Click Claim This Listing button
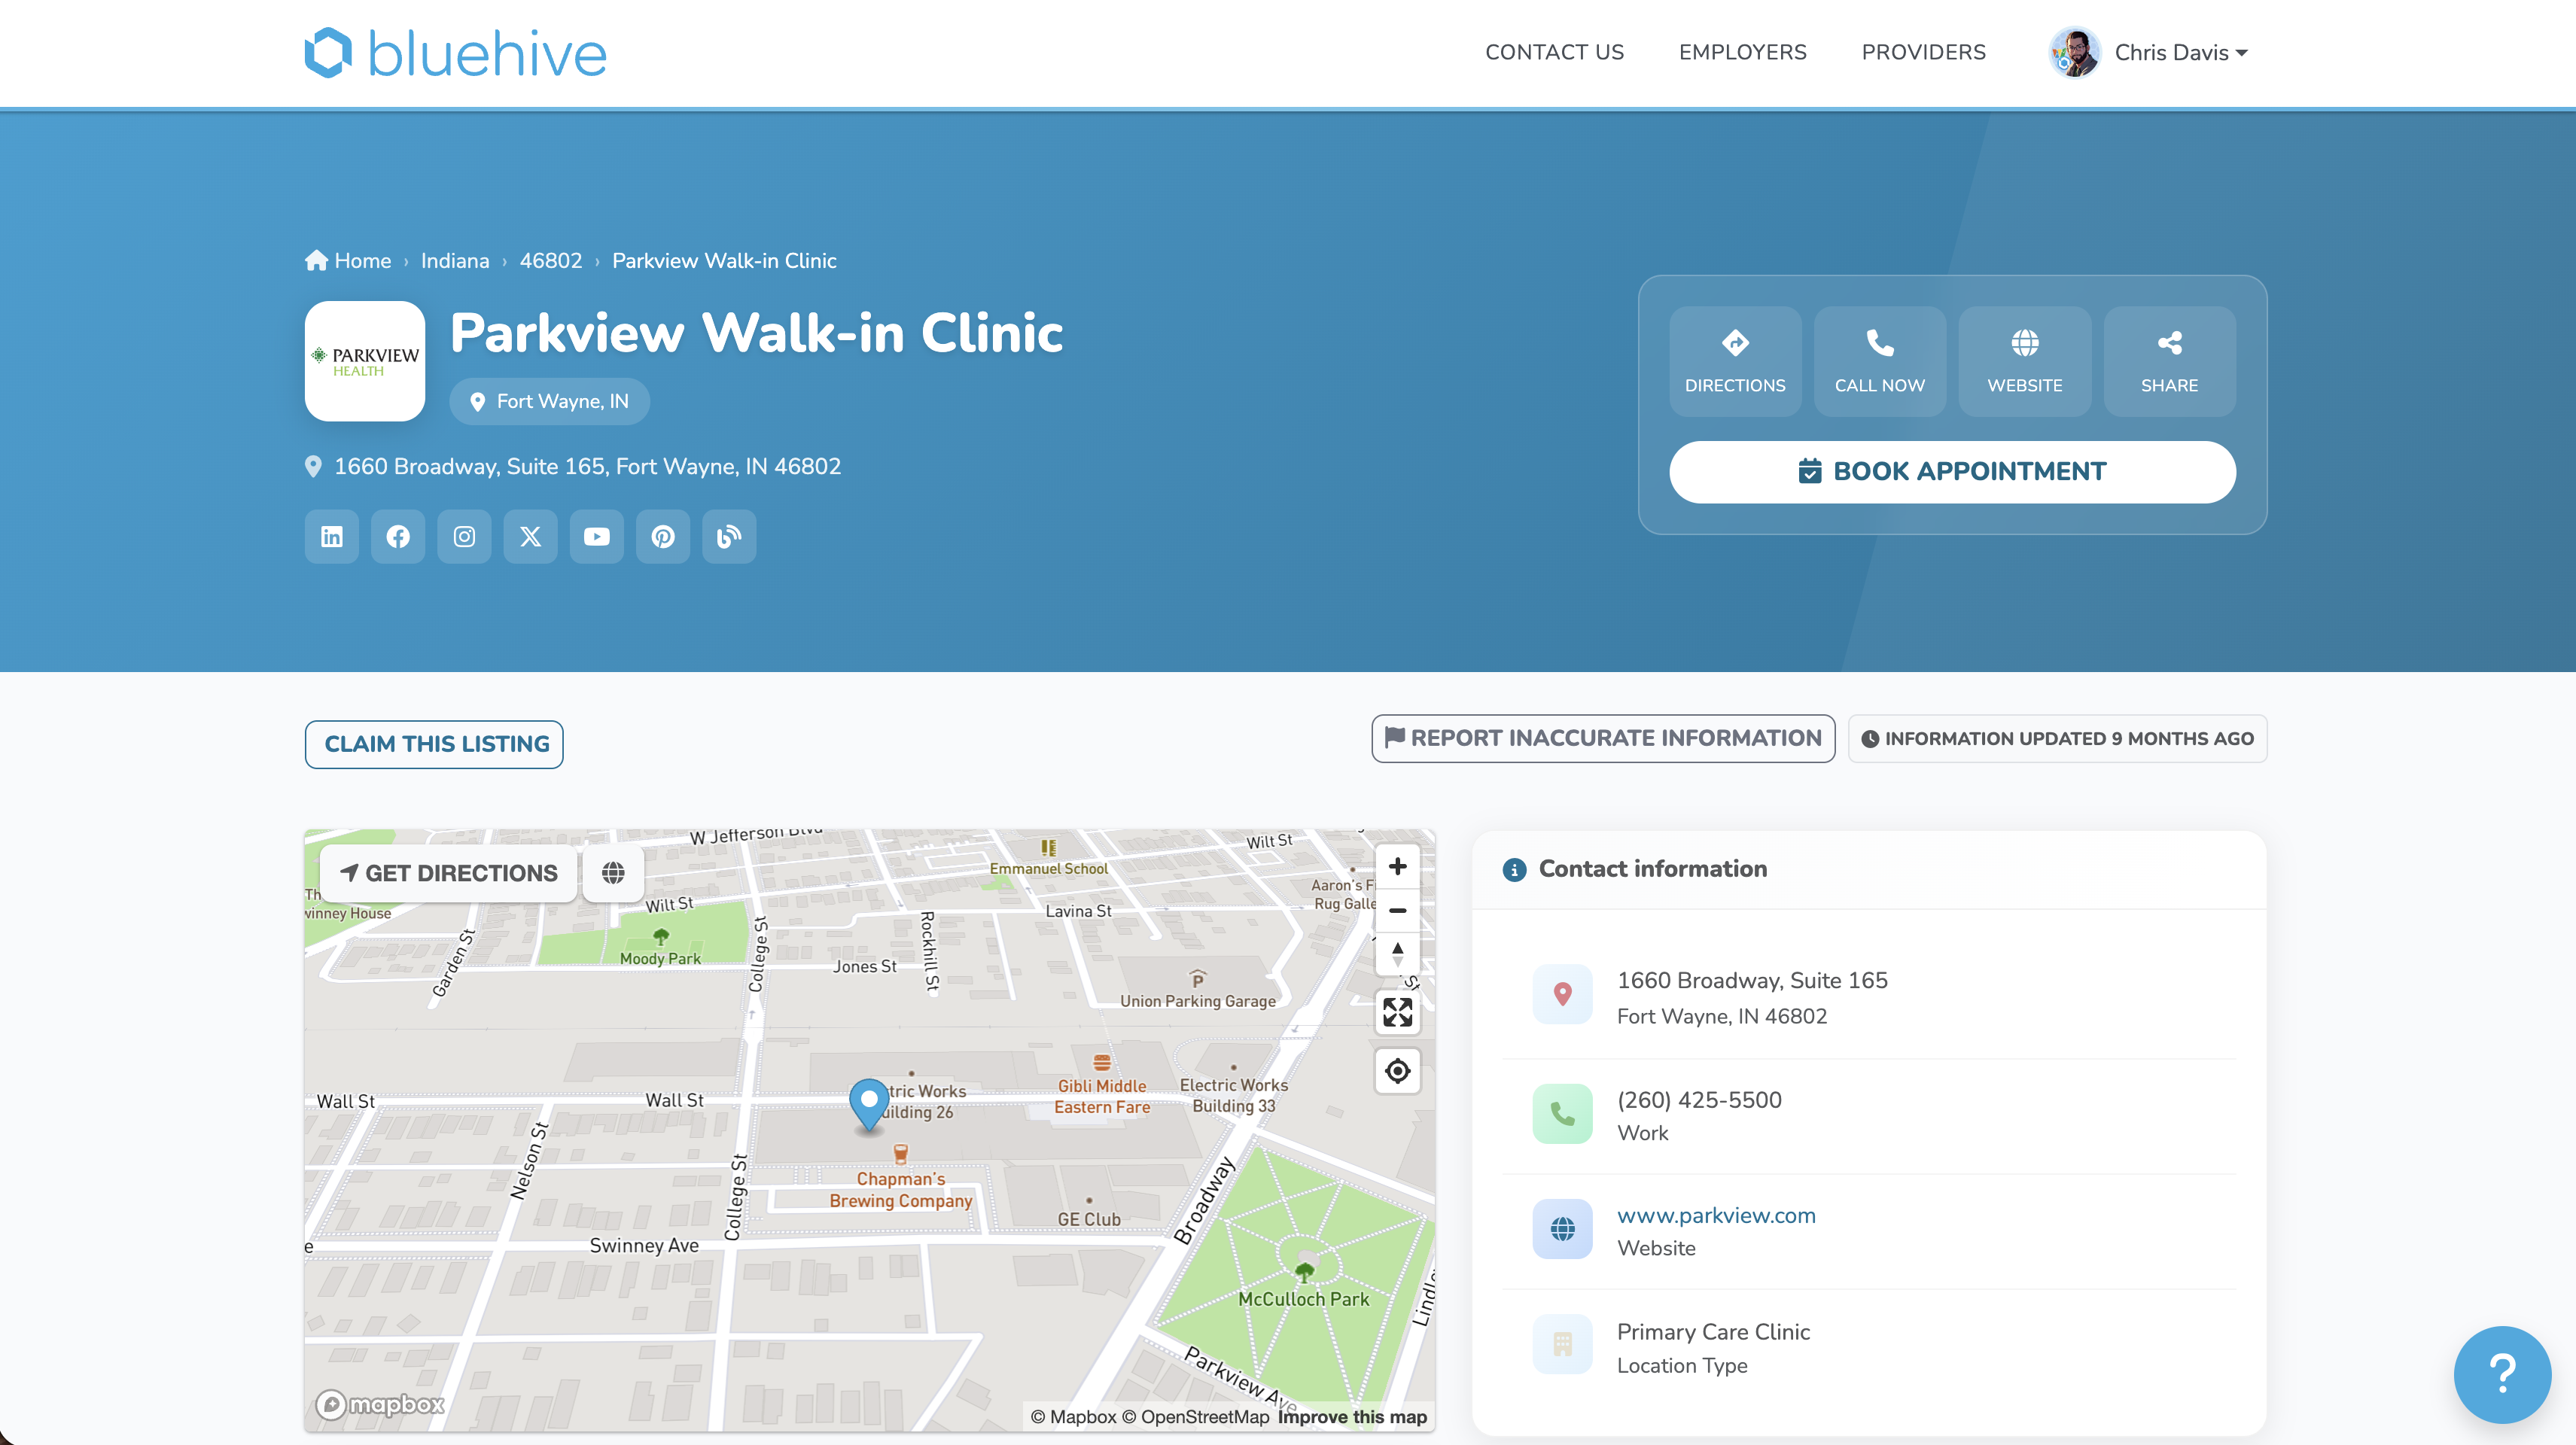Screen dimensions: 2576x1445 point(434,744)
